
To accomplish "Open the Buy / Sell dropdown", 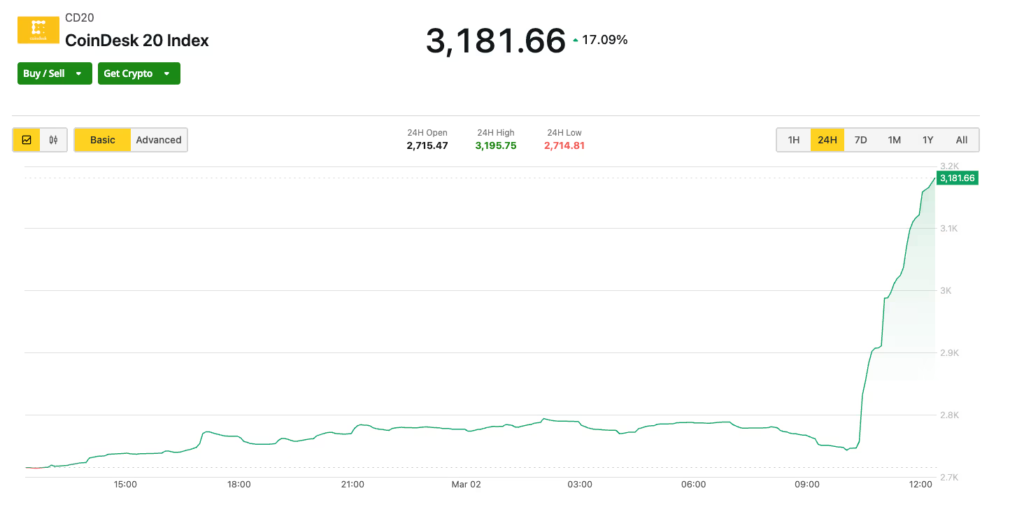I will 55,73.
